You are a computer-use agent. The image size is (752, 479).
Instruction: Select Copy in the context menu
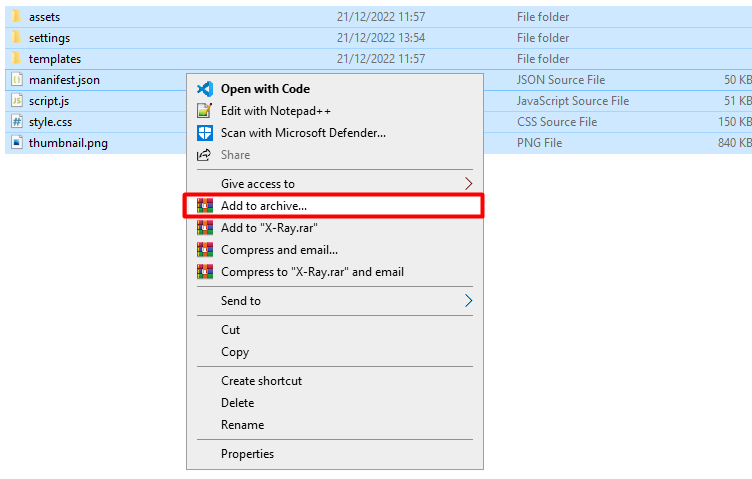235,352
